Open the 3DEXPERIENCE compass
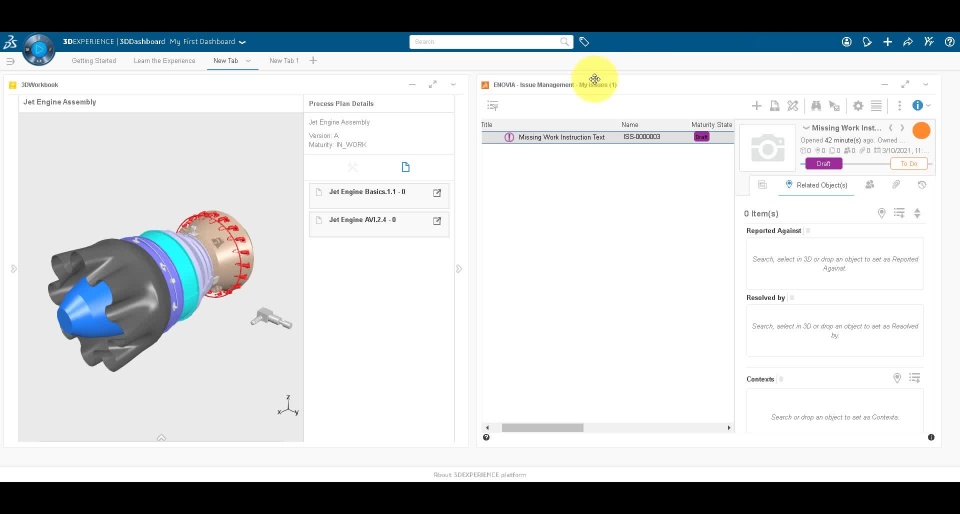The width and height of the screenshot is (960, 514). [39, 50]
